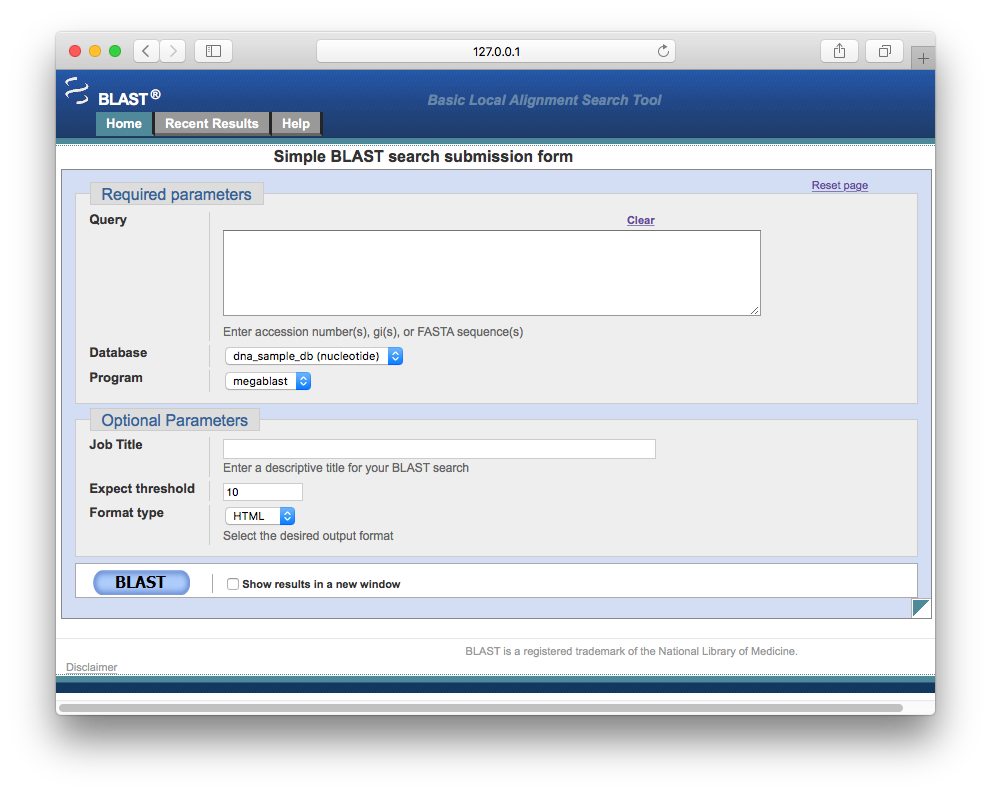This screenshot has height=795, width=991.
Task: Click the resize grip of the Query box
Action: pos(755,310)
